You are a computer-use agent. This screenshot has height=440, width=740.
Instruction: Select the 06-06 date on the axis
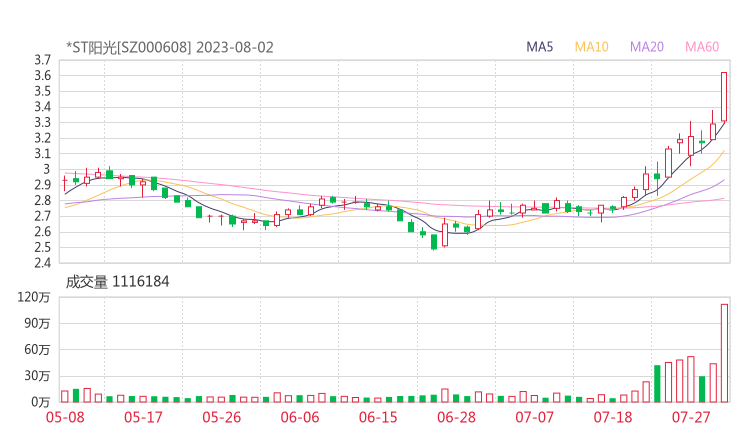coord(299,417)
